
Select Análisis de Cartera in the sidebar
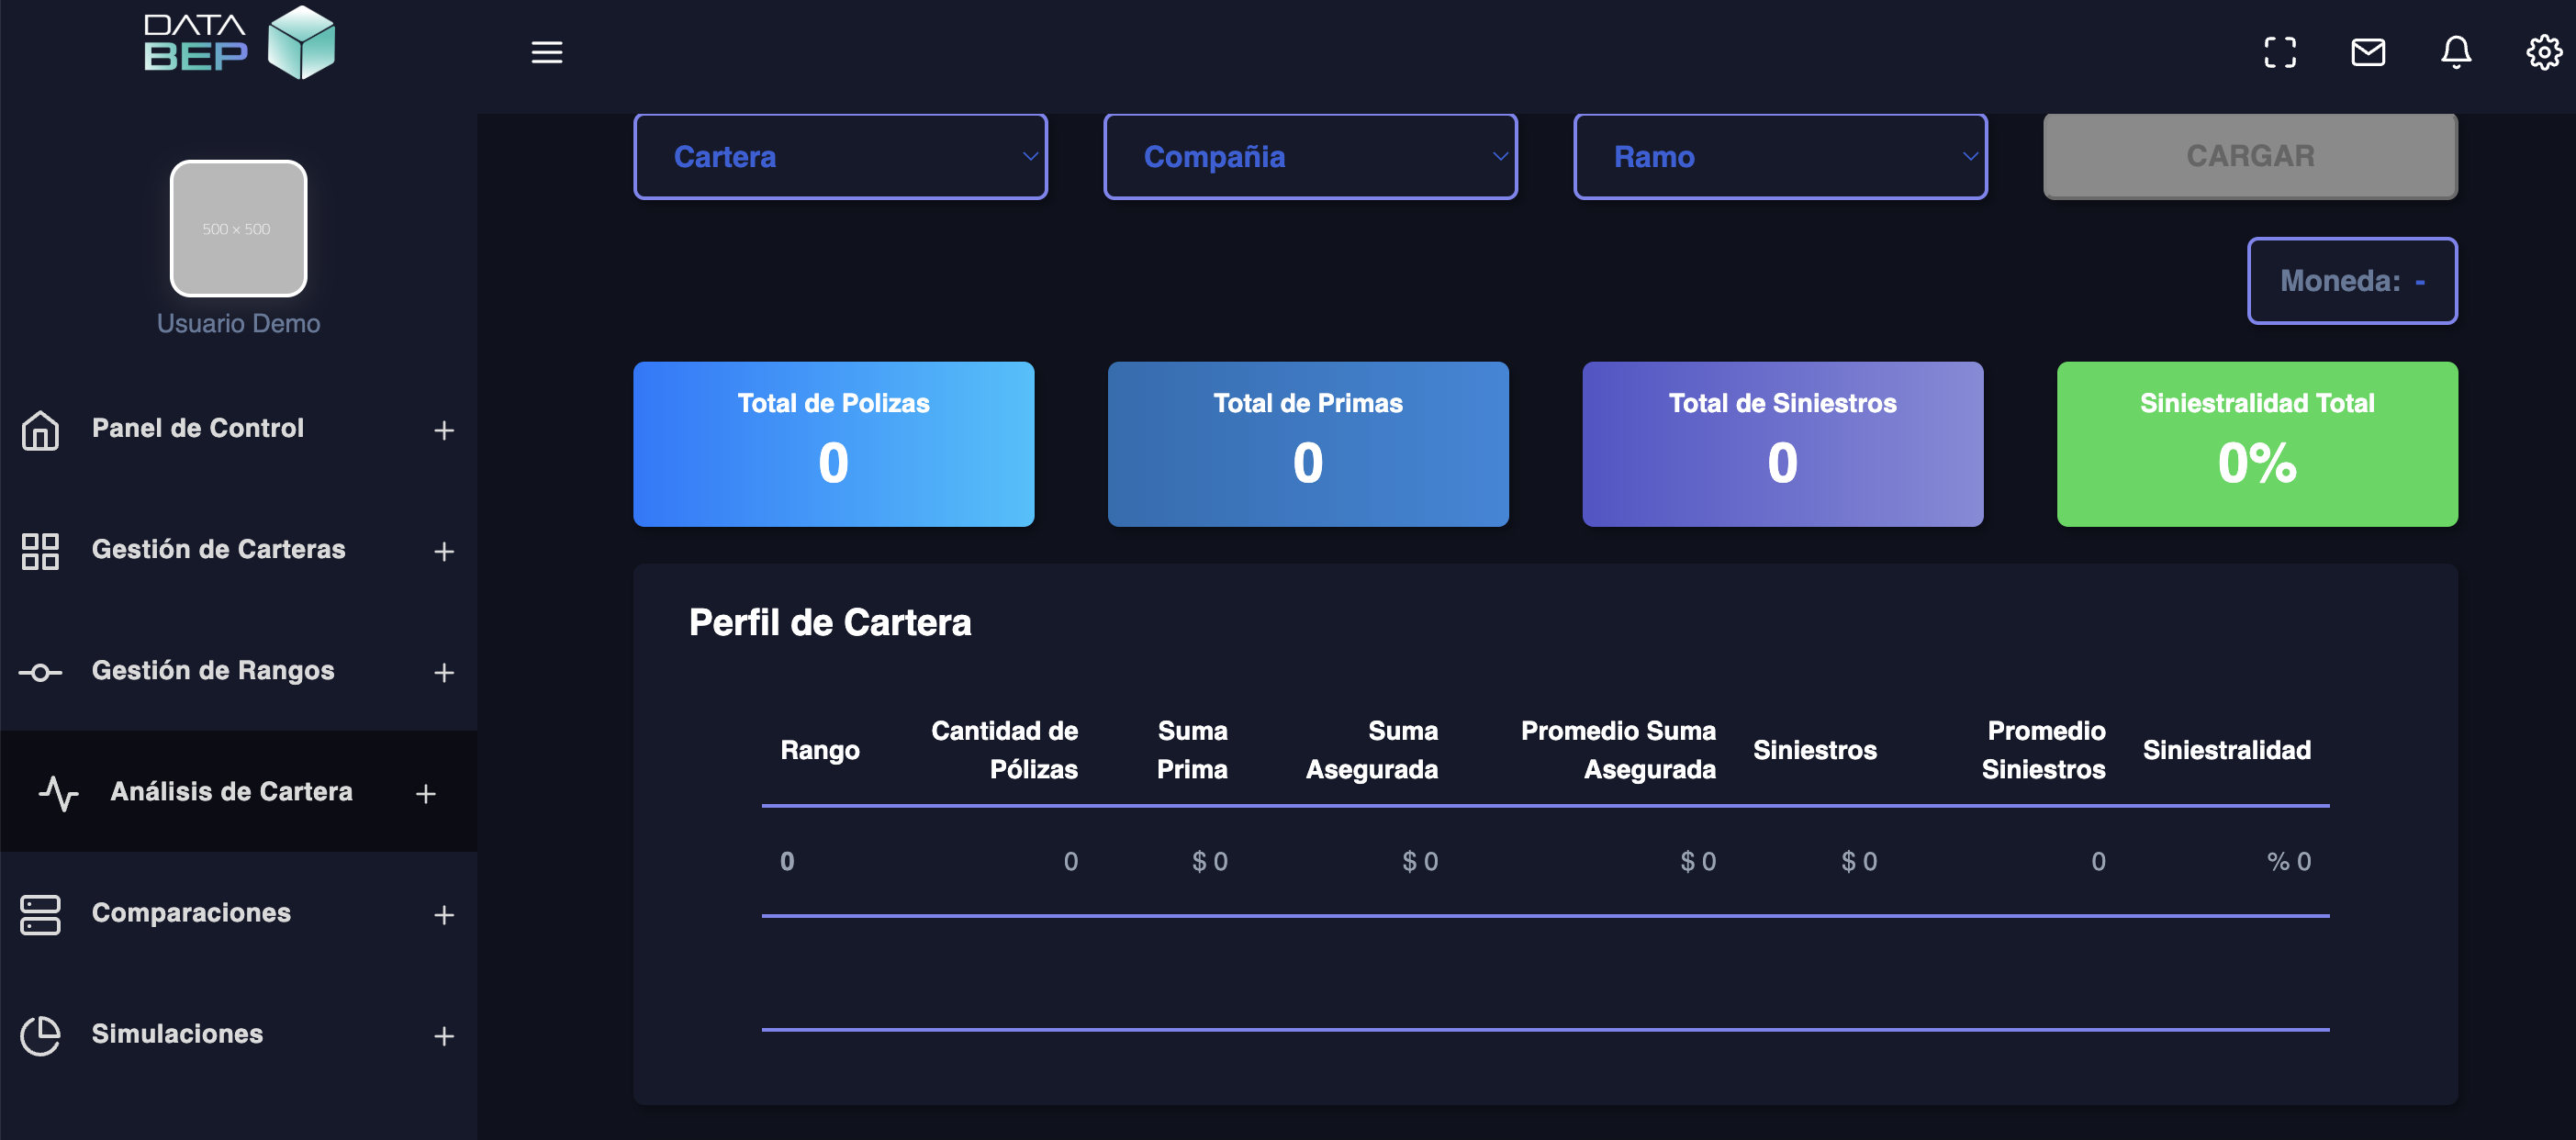[x=231, y=791]
